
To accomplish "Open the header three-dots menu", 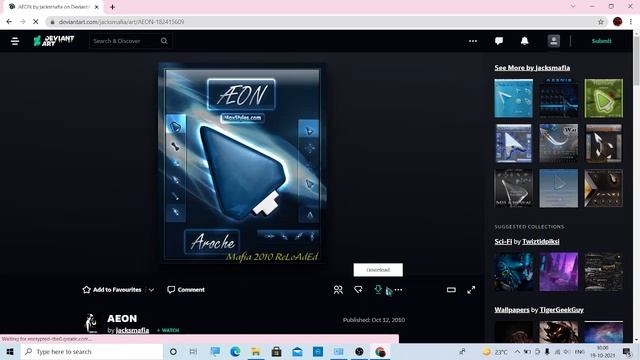I will click(x=473, y=41).
